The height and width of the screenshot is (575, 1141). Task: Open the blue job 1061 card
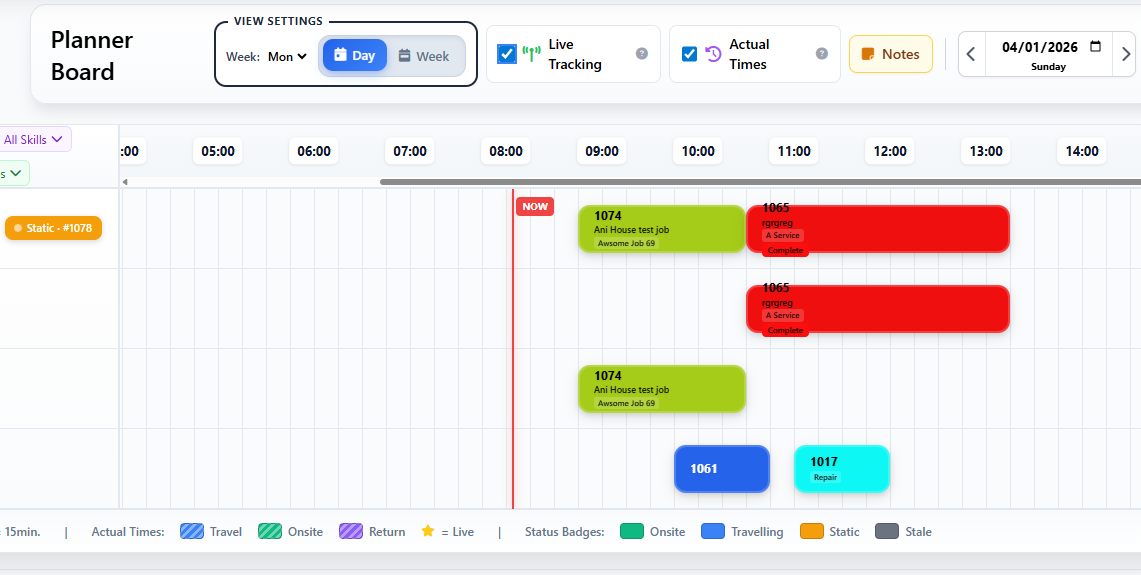tap(722, 469)
